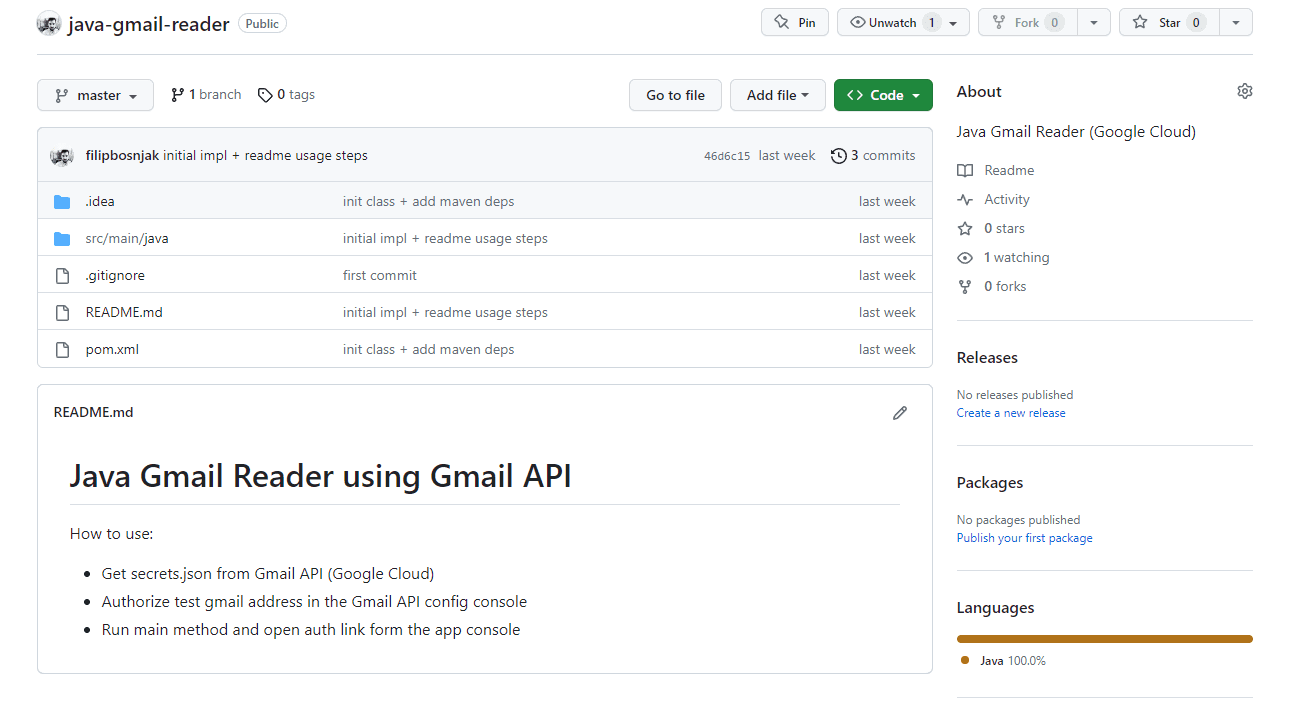This screenshot has width=1301, height=705.
Task: Click the 'Java Gmail Reader using Gmail API' heading
Action: click(x=321, y=476)
